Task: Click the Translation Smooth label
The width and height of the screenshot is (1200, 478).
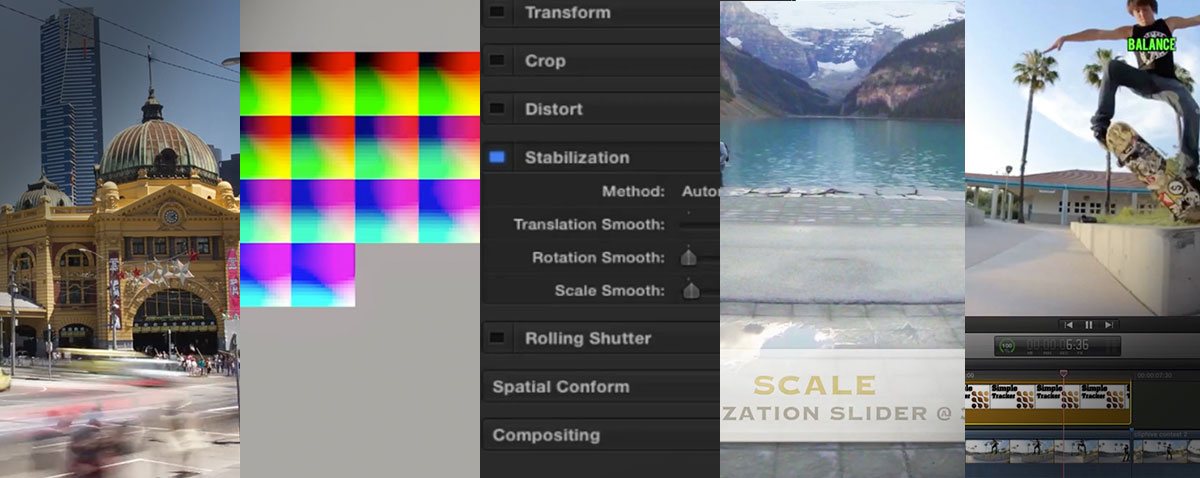Action: click(588, 224)
